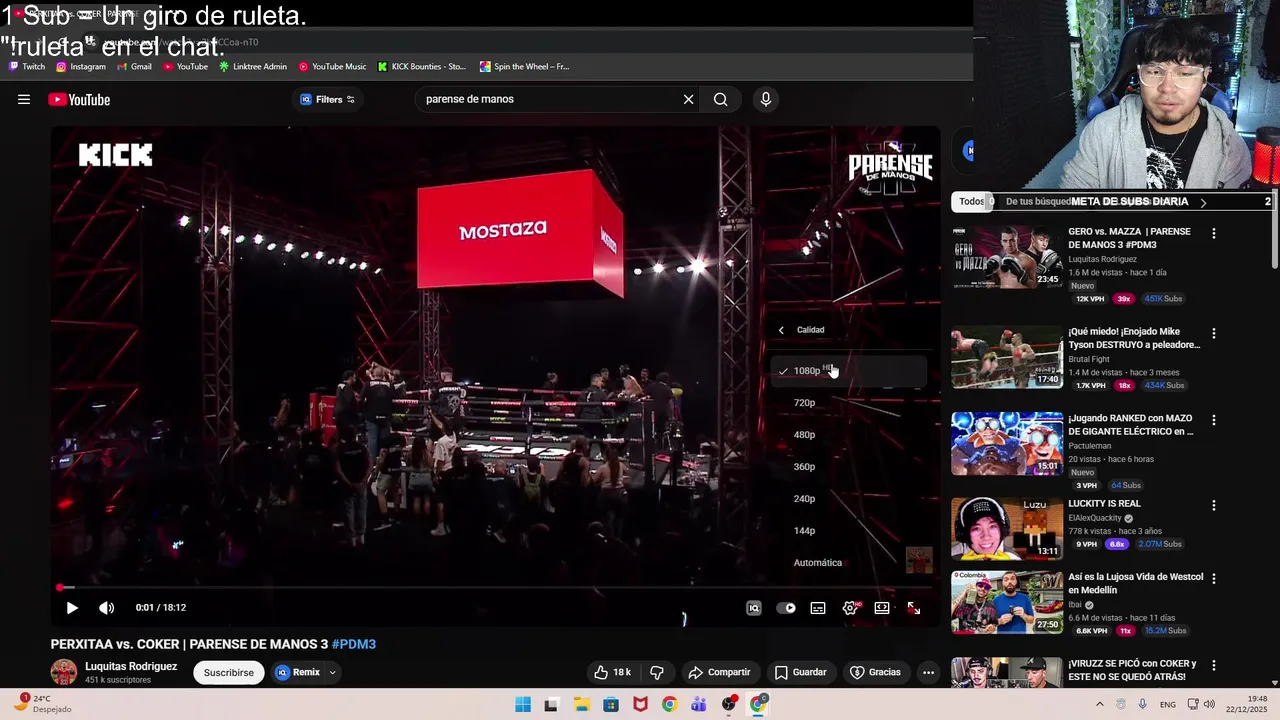Mute the video volume
The width and height of the screenshot is (1280, 720).
(x=107, y=608)
